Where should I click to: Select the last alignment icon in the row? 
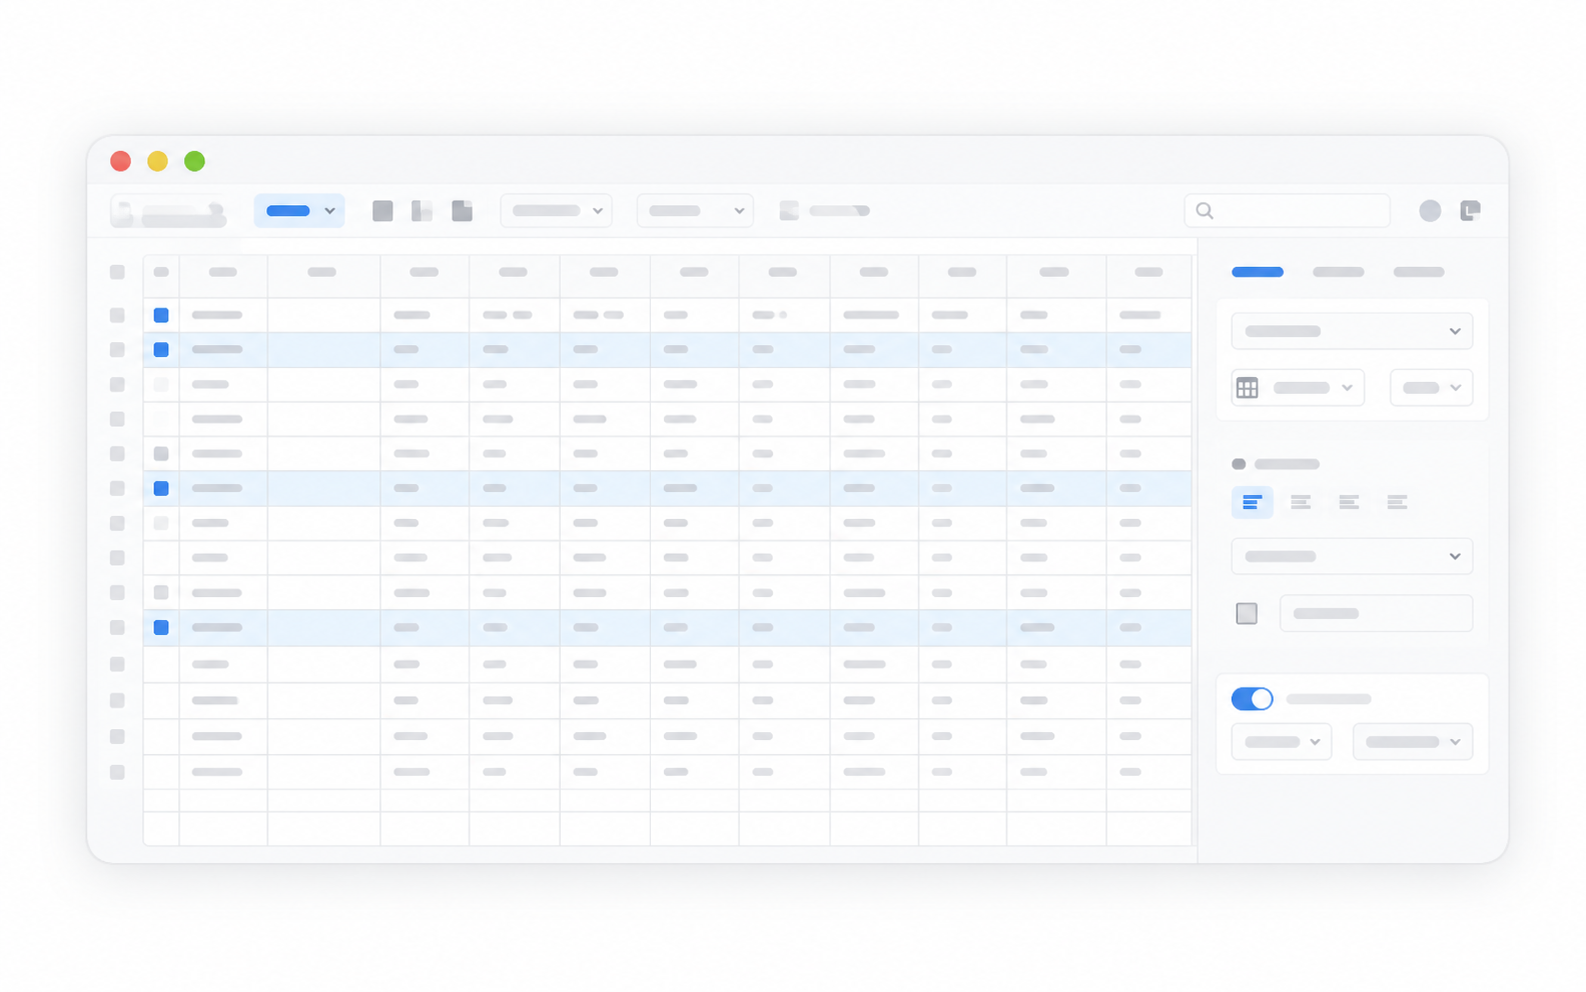(x=1397, y=502)
